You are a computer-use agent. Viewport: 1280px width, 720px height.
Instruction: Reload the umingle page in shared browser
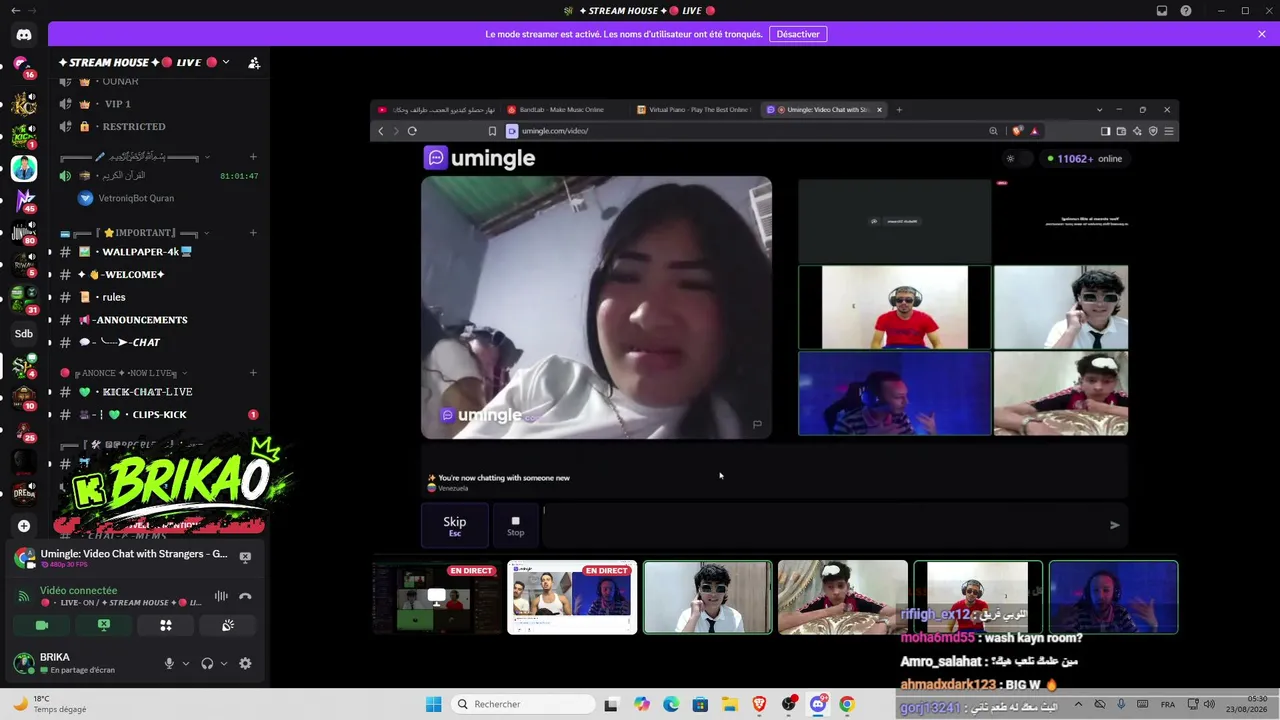pyautogui.click(x=412, y=131)
